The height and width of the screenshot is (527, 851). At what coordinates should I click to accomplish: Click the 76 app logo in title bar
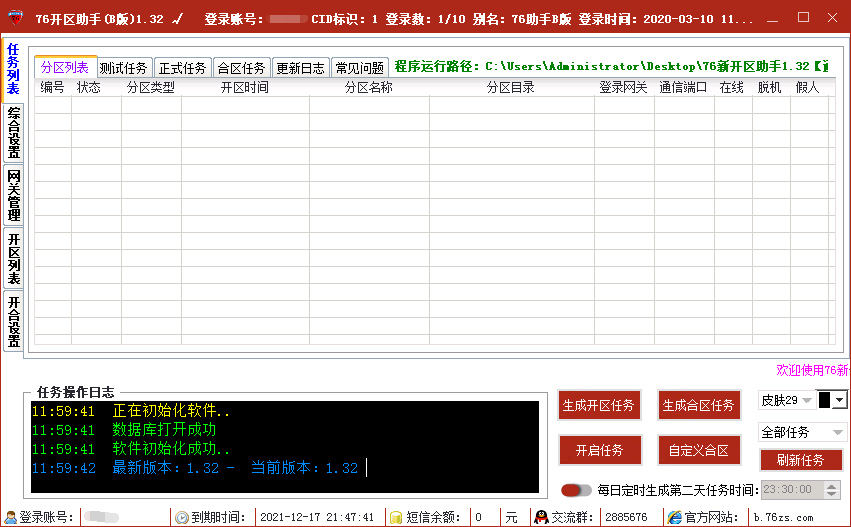tap(14, 18)
